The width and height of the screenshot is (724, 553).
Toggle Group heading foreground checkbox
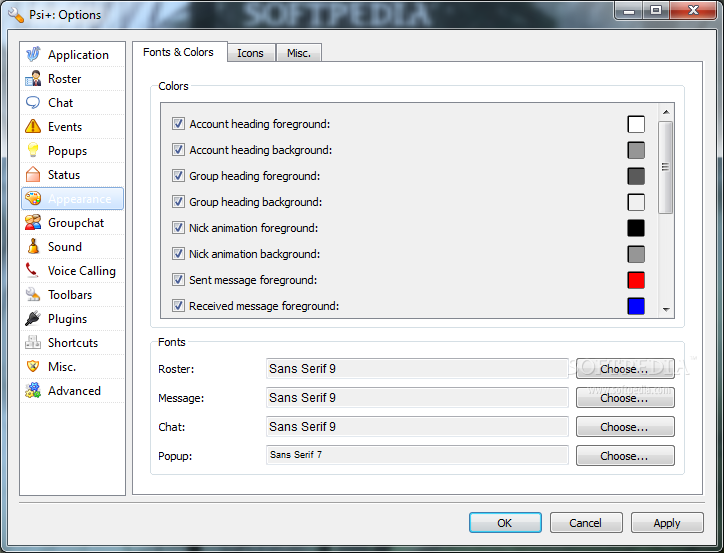(x=178, y=175)
